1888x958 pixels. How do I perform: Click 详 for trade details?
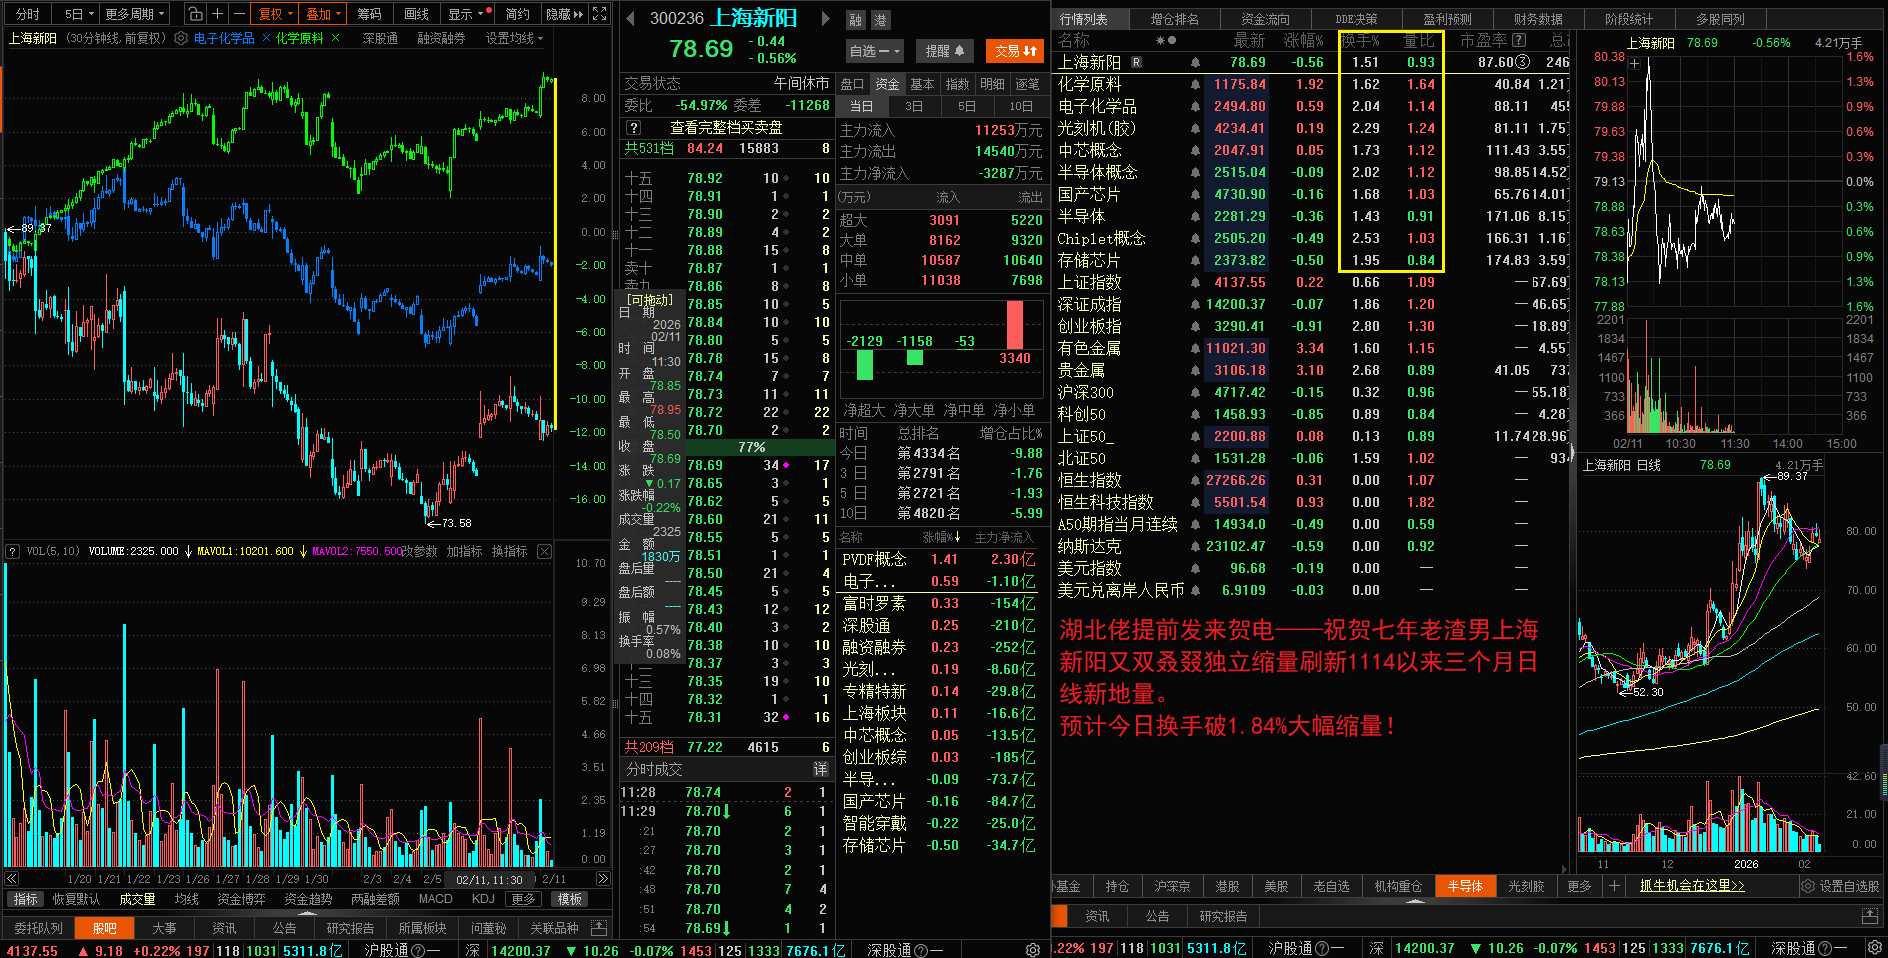[x=820, y=769]
